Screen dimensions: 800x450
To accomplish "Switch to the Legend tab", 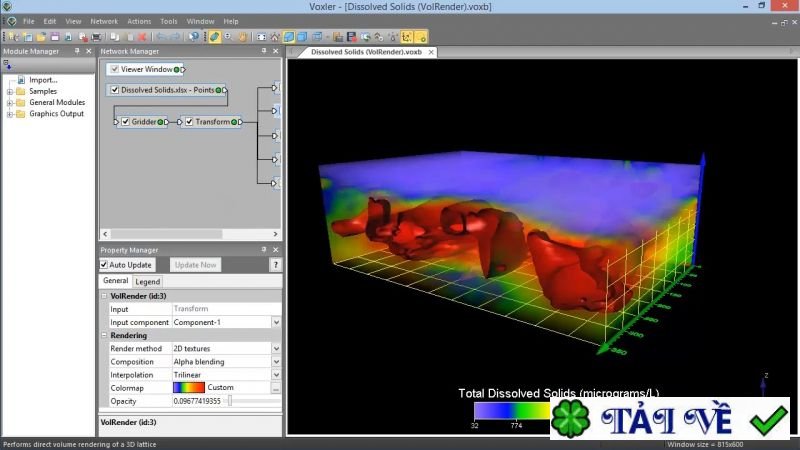I will tap(148, 282).
